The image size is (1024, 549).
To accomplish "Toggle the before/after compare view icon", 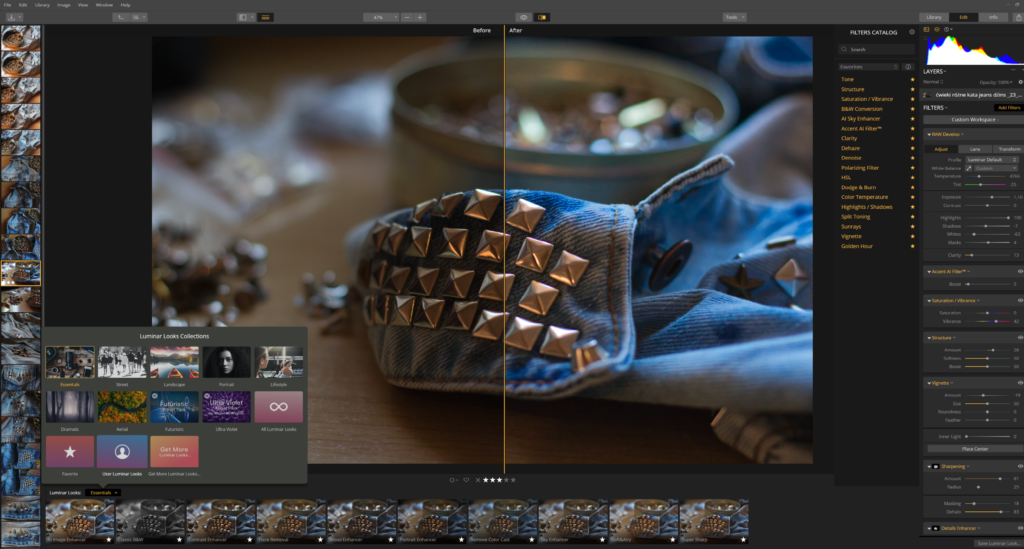I will pos(541,18).
